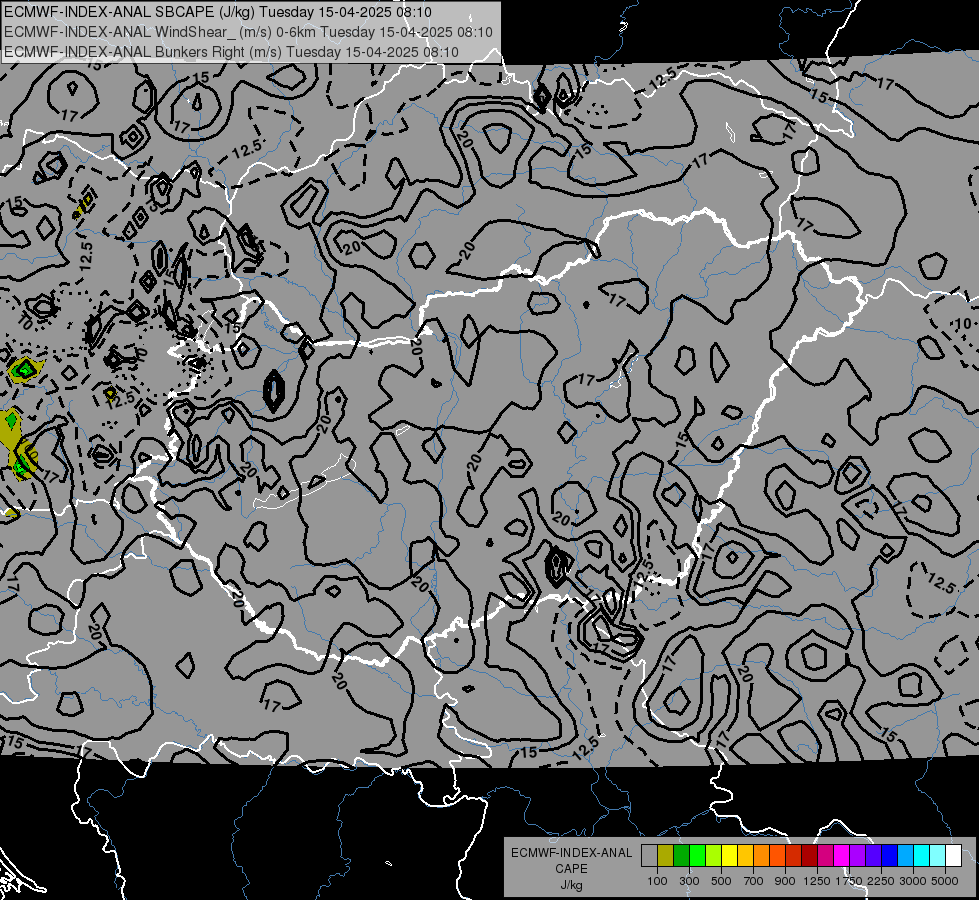Click the legend value 900
Image resolution: width=979 pixels, height=900 pixels.
(x=785, y=881)
